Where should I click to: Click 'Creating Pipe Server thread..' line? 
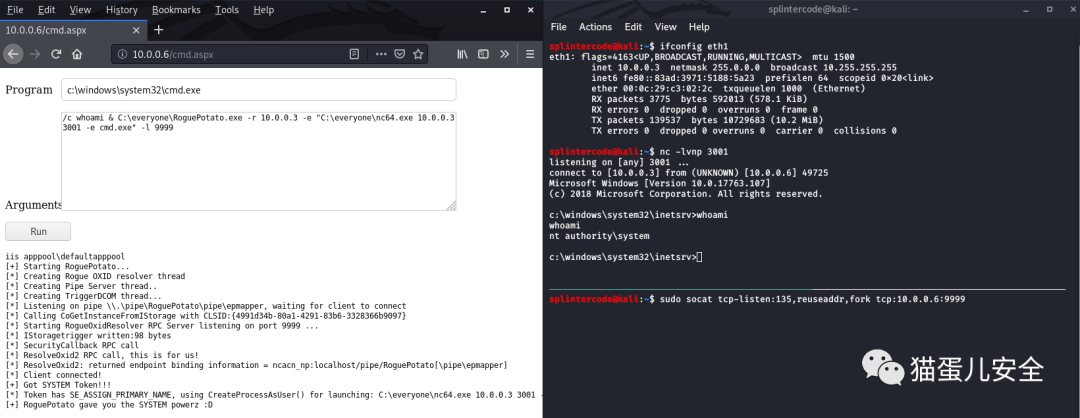[81, 286]
